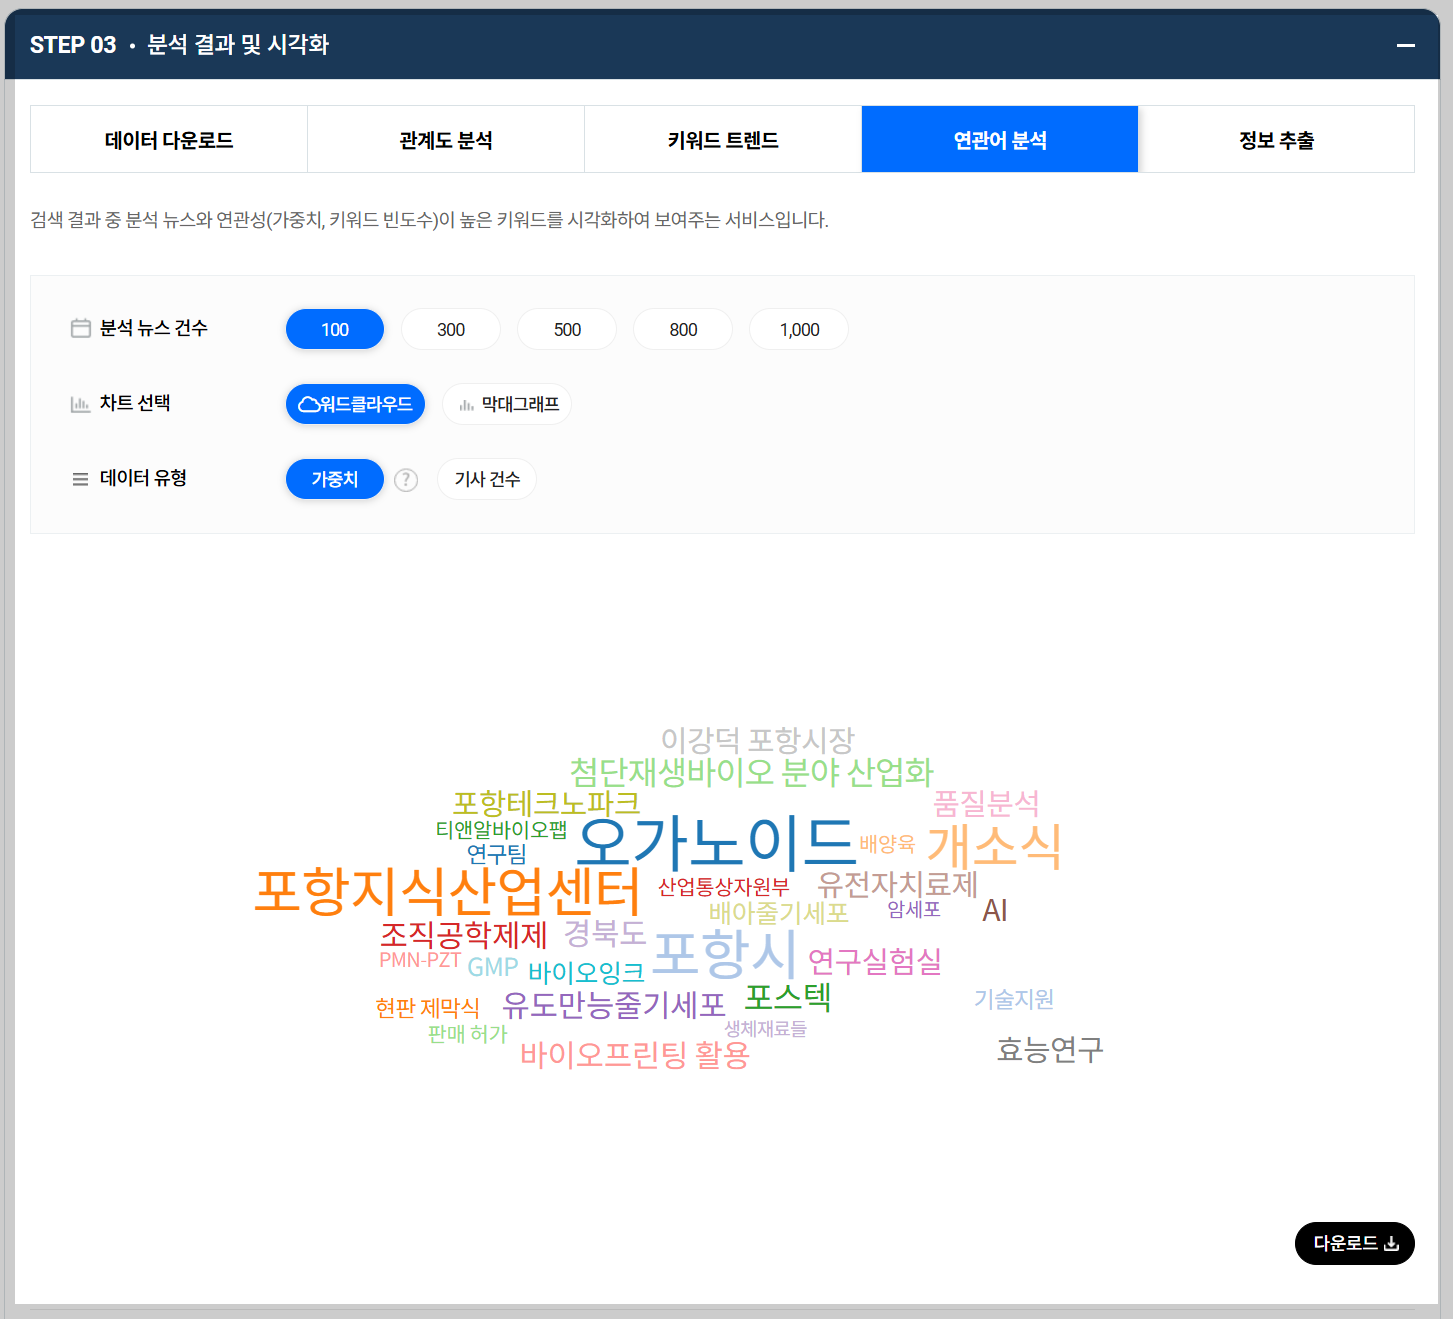
Task: Enable the 가중치 data type option
Action: pos(334,479)
